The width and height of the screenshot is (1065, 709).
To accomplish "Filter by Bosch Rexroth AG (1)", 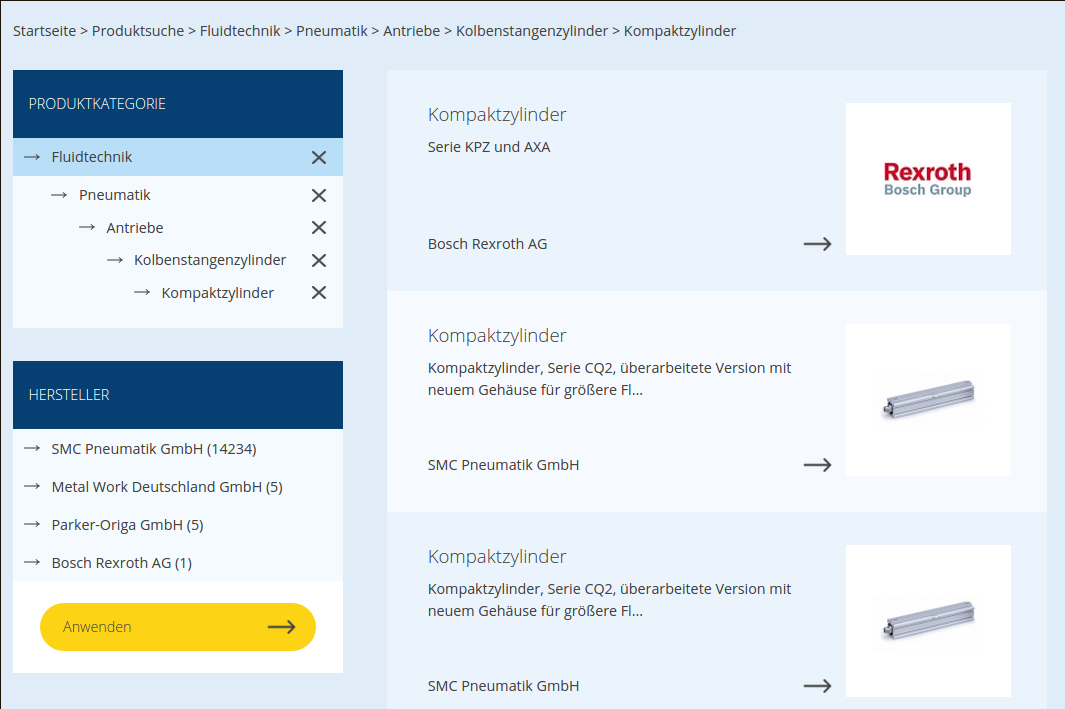I will pyautogui.click(x=122, y=563).
